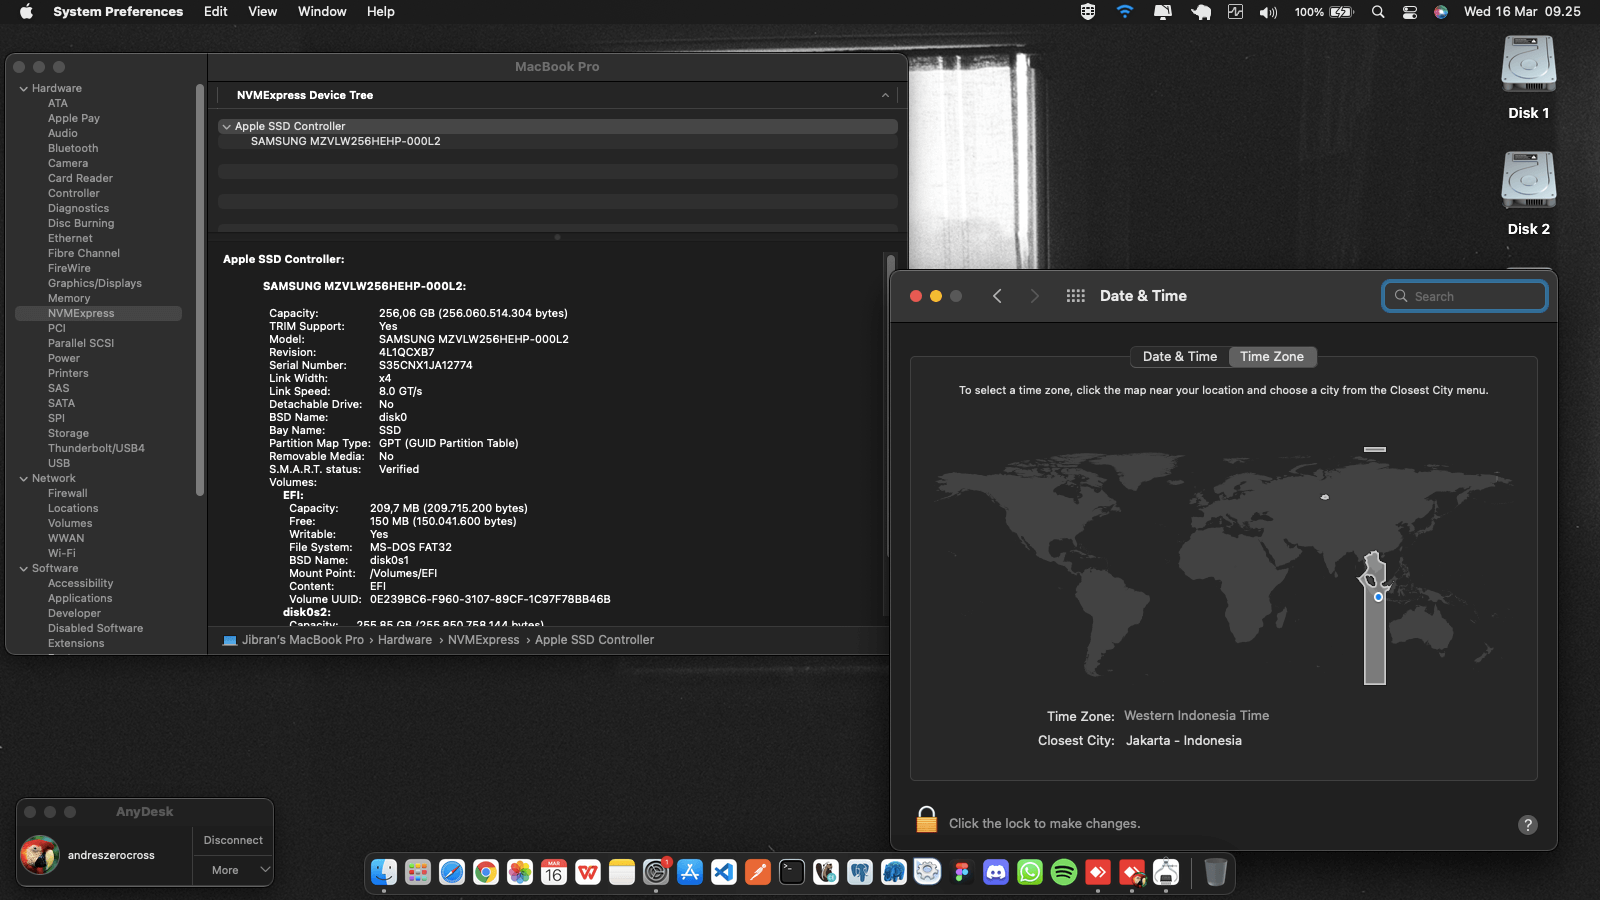Select Wi-Fi under the Network section
The width and height of the screenshot is (1600, 900).
[x=60, y=553]
